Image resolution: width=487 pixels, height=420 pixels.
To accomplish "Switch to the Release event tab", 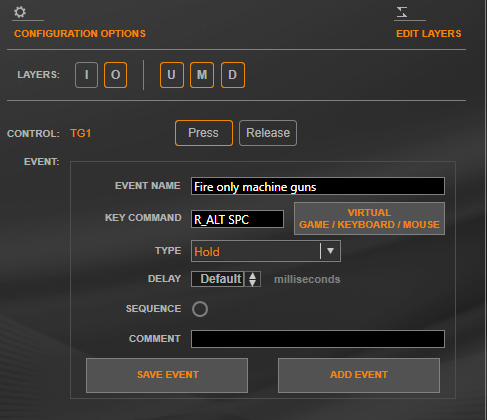I will [x=268, y=133].
